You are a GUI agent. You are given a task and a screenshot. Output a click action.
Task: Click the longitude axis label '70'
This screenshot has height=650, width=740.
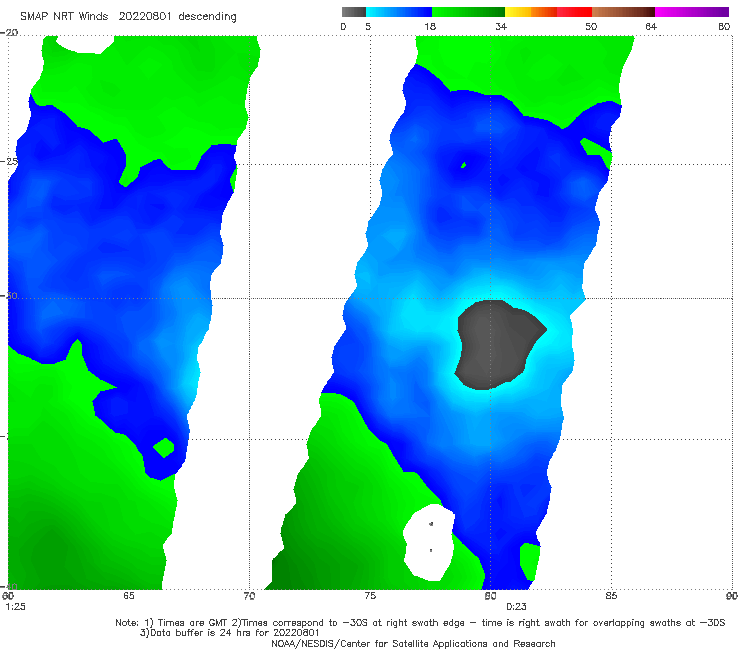point(249,596)
